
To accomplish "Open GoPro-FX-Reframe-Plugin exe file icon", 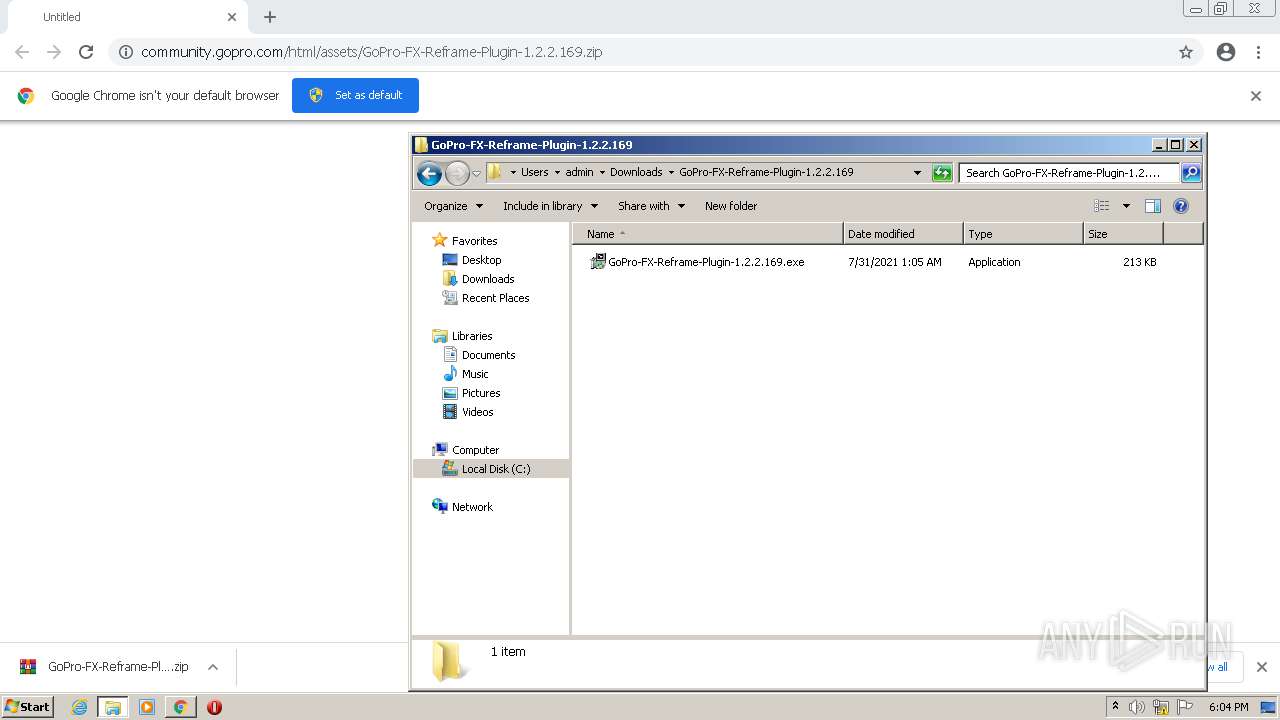I will [x=598, y=262].
